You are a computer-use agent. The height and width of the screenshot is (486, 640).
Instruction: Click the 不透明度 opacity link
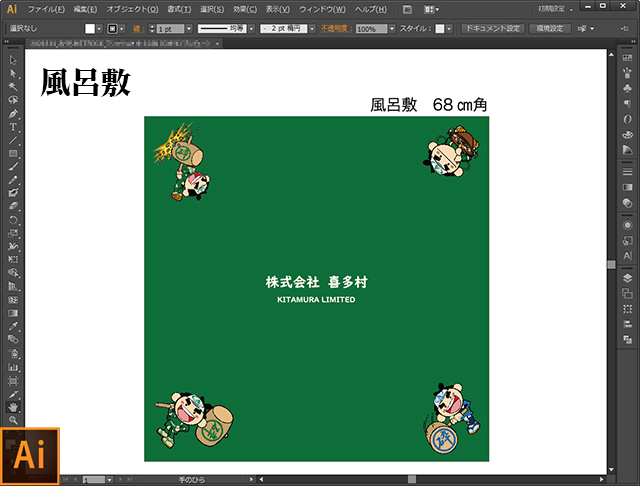[336, 29]
